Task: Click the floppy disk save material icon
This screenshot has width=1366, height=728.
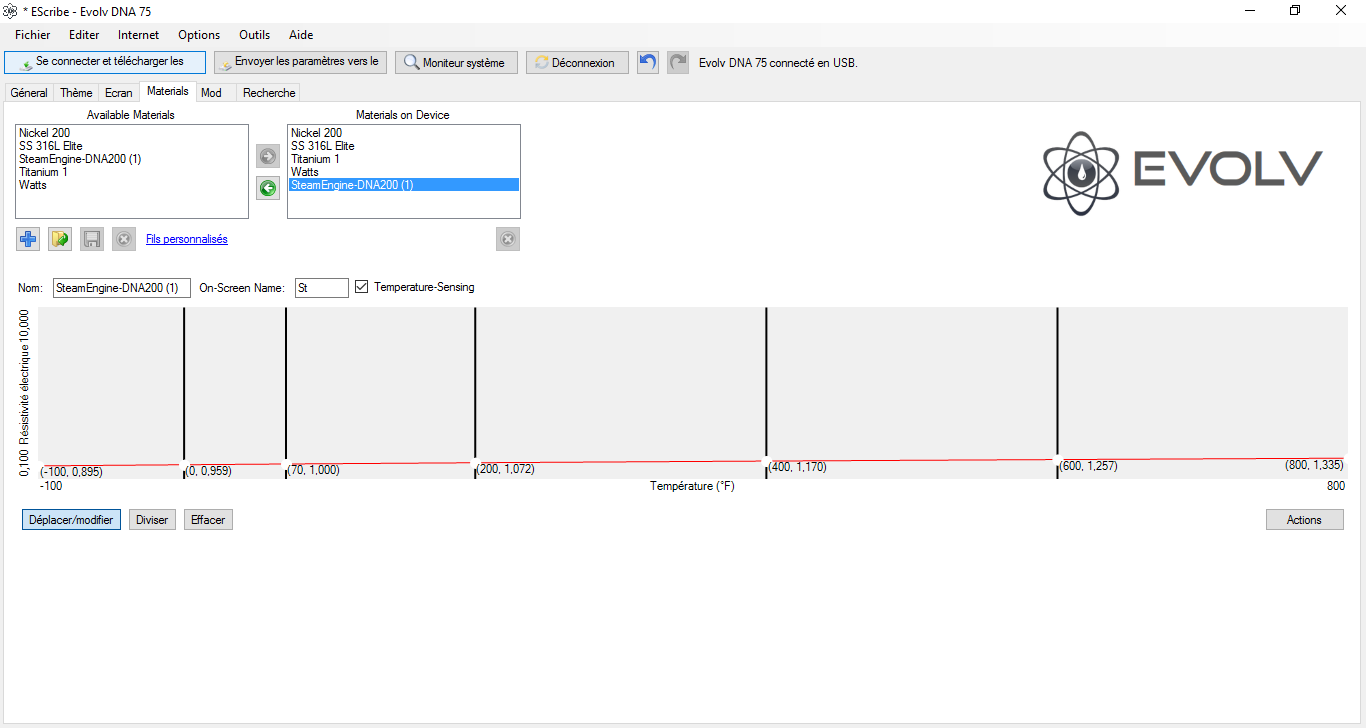Action: (92, 239)
